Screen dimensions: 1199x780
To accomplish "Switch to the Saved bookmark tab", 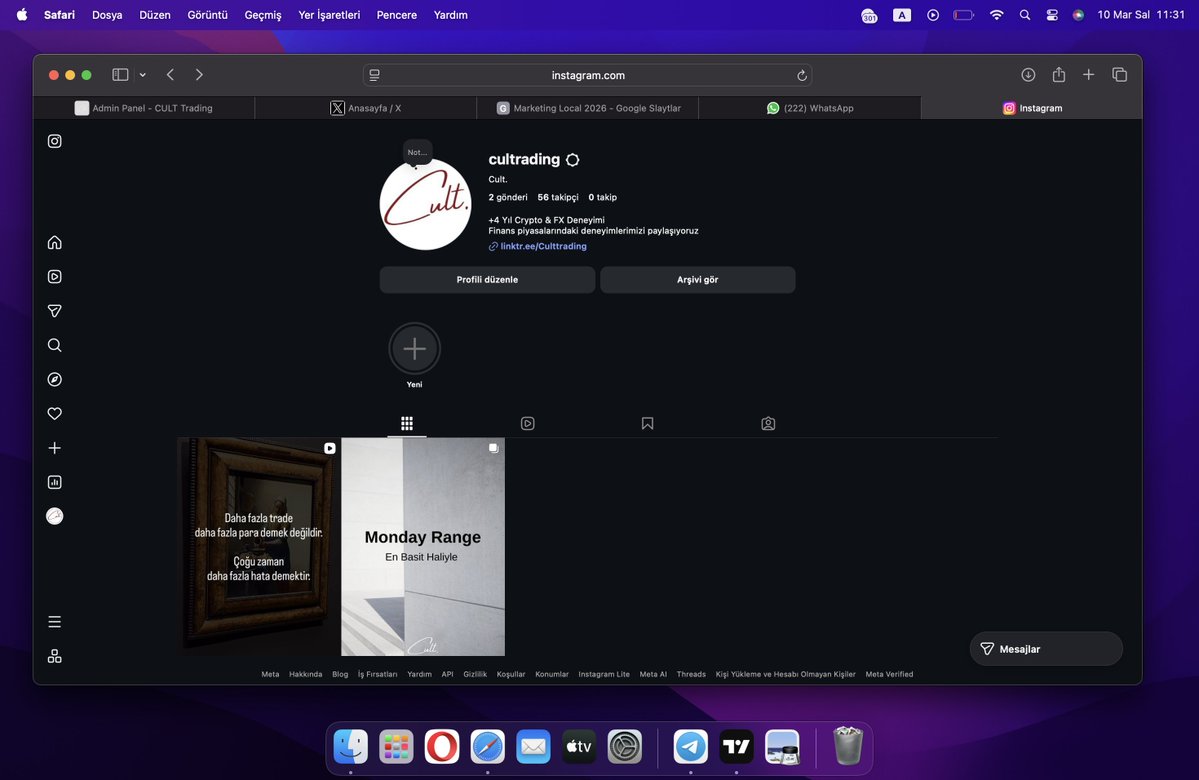I will pyautogui.click(x=648, y=424).
